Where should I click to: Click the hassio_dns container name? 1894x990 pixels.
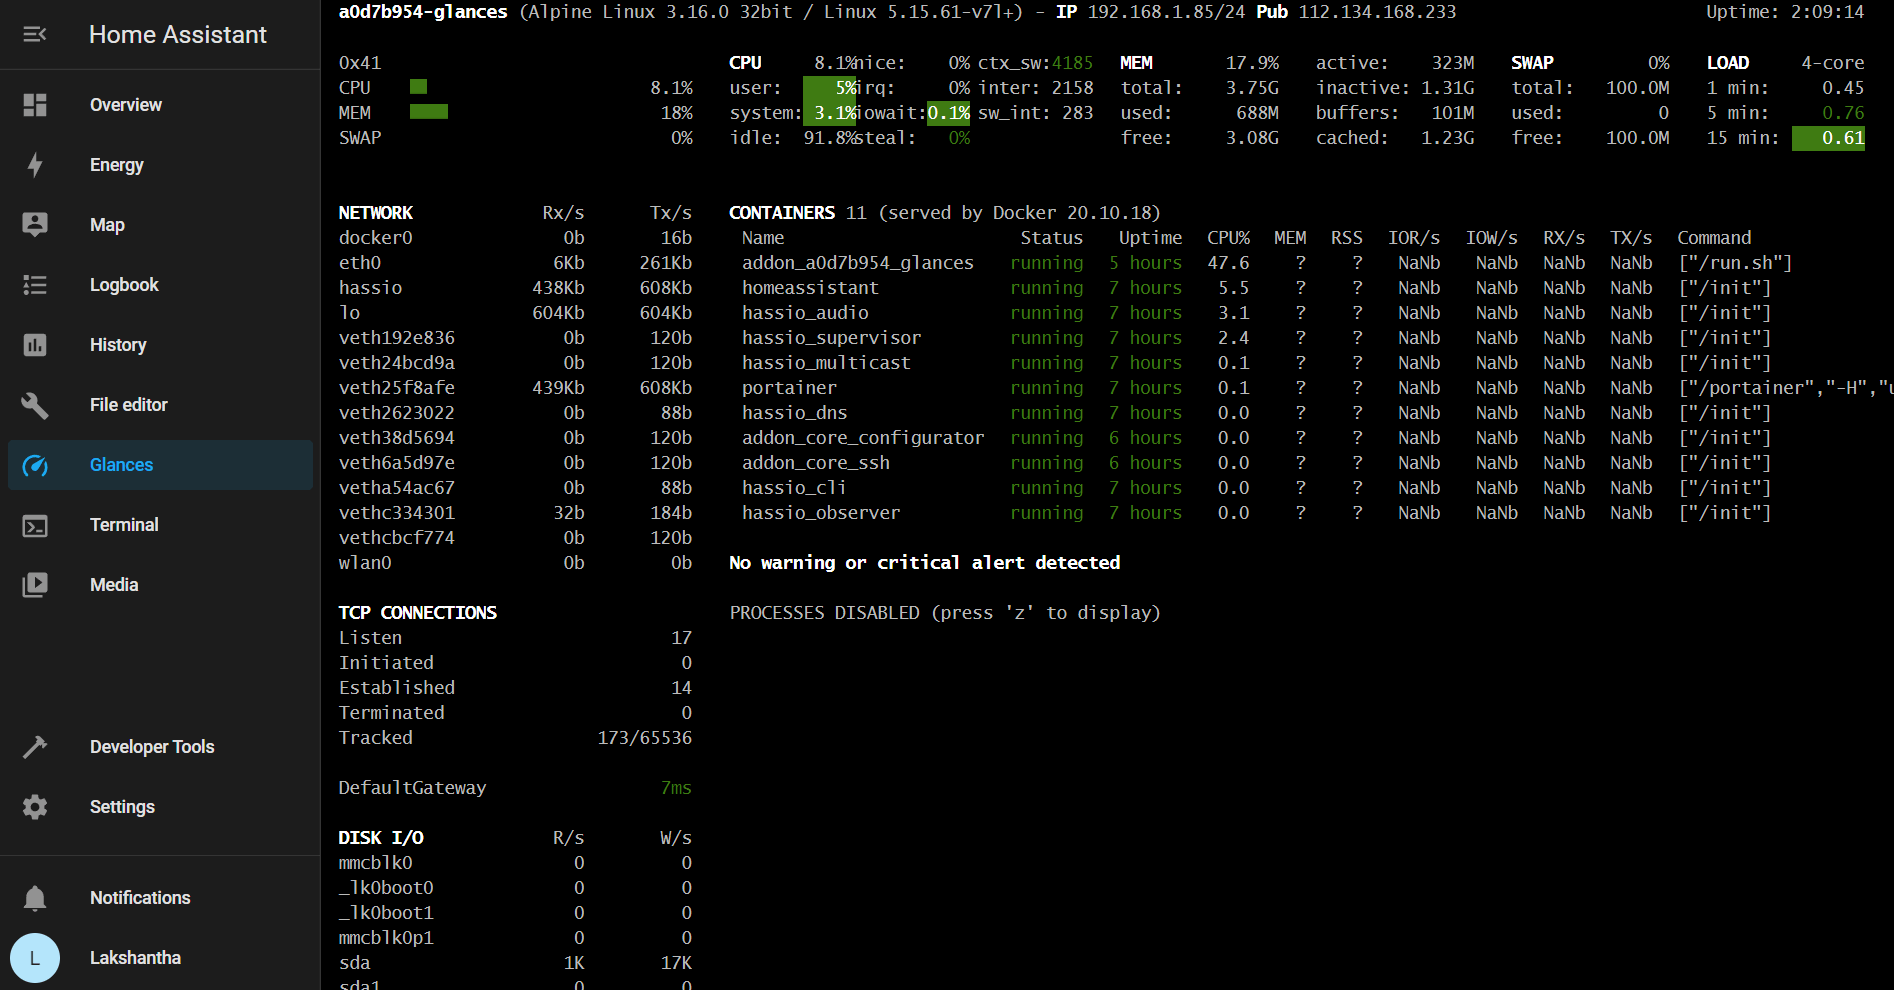[x=794, y=413]
